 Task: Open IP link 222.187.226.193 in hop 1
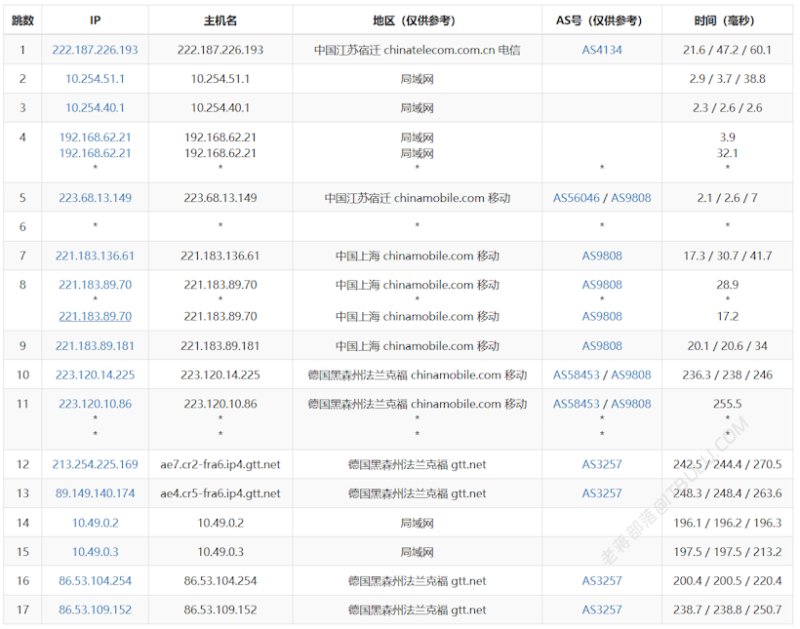tap(95, 50)
